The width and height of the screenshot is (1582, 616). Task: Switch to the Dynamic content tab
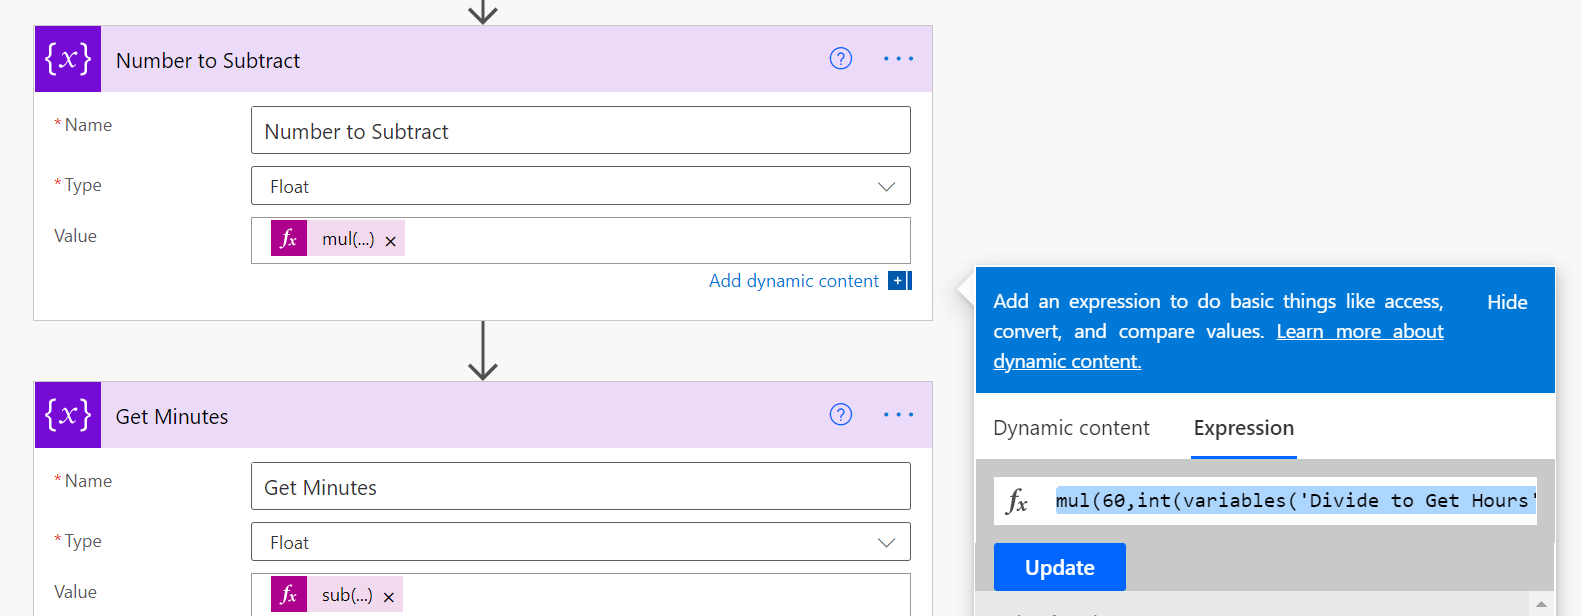click(x=1071, y=428)
